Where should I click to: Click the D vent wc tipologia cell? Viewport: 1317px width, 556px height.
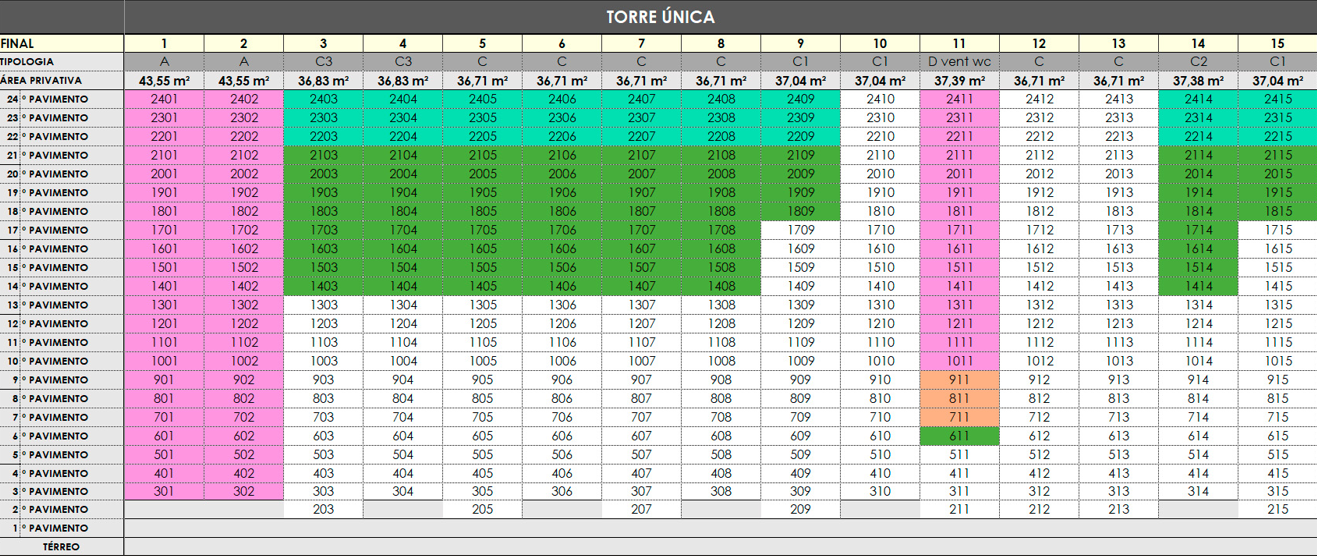point(959,61)
